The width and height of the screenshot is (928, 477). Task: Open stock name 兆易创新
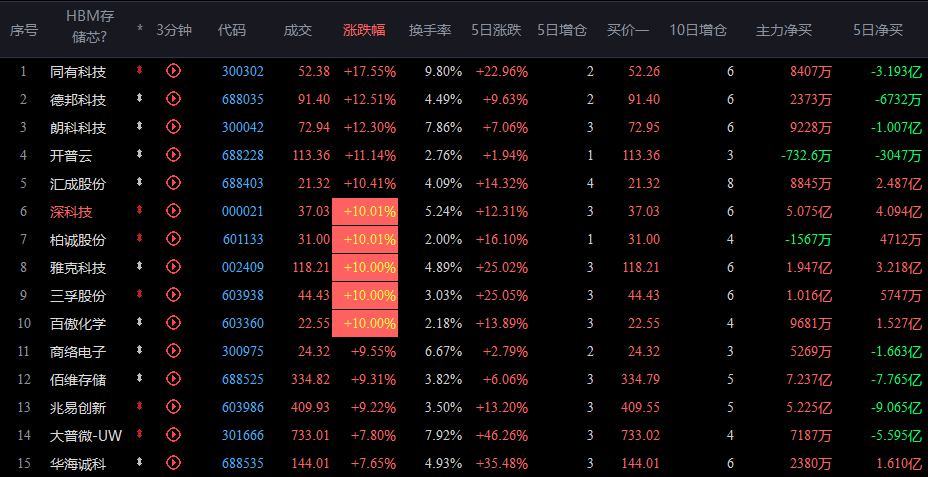click(x=78, y=408)
